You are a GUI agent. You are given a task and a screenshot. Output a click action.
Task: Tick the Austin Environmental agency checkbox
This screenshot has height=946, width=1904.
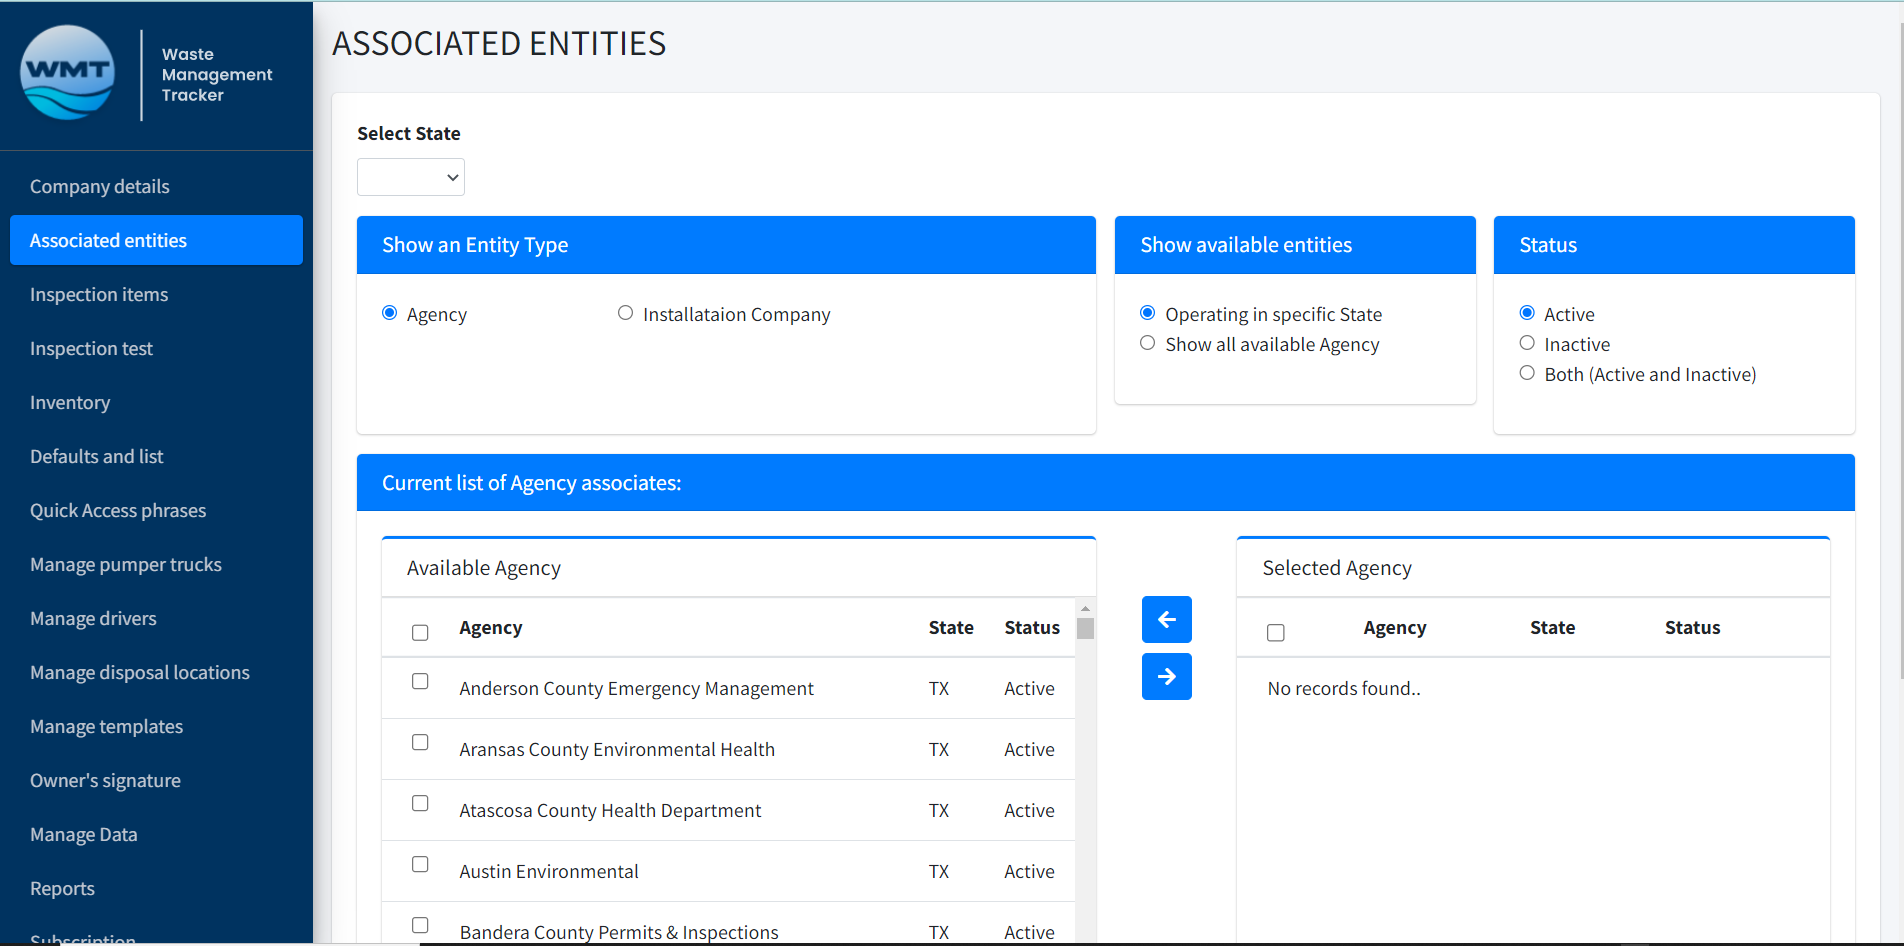click(x=420, y=864)
